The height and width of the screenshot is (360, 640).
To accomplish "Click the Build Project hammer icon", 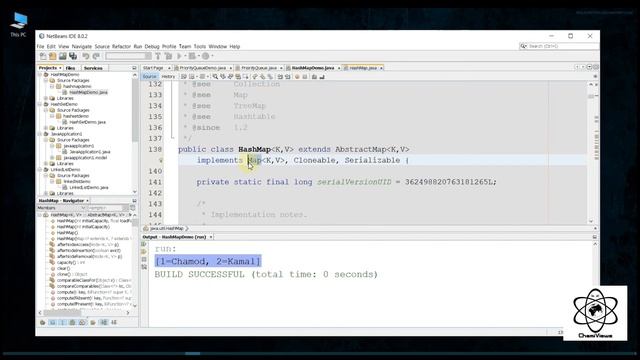I will [x=158, y=56].
